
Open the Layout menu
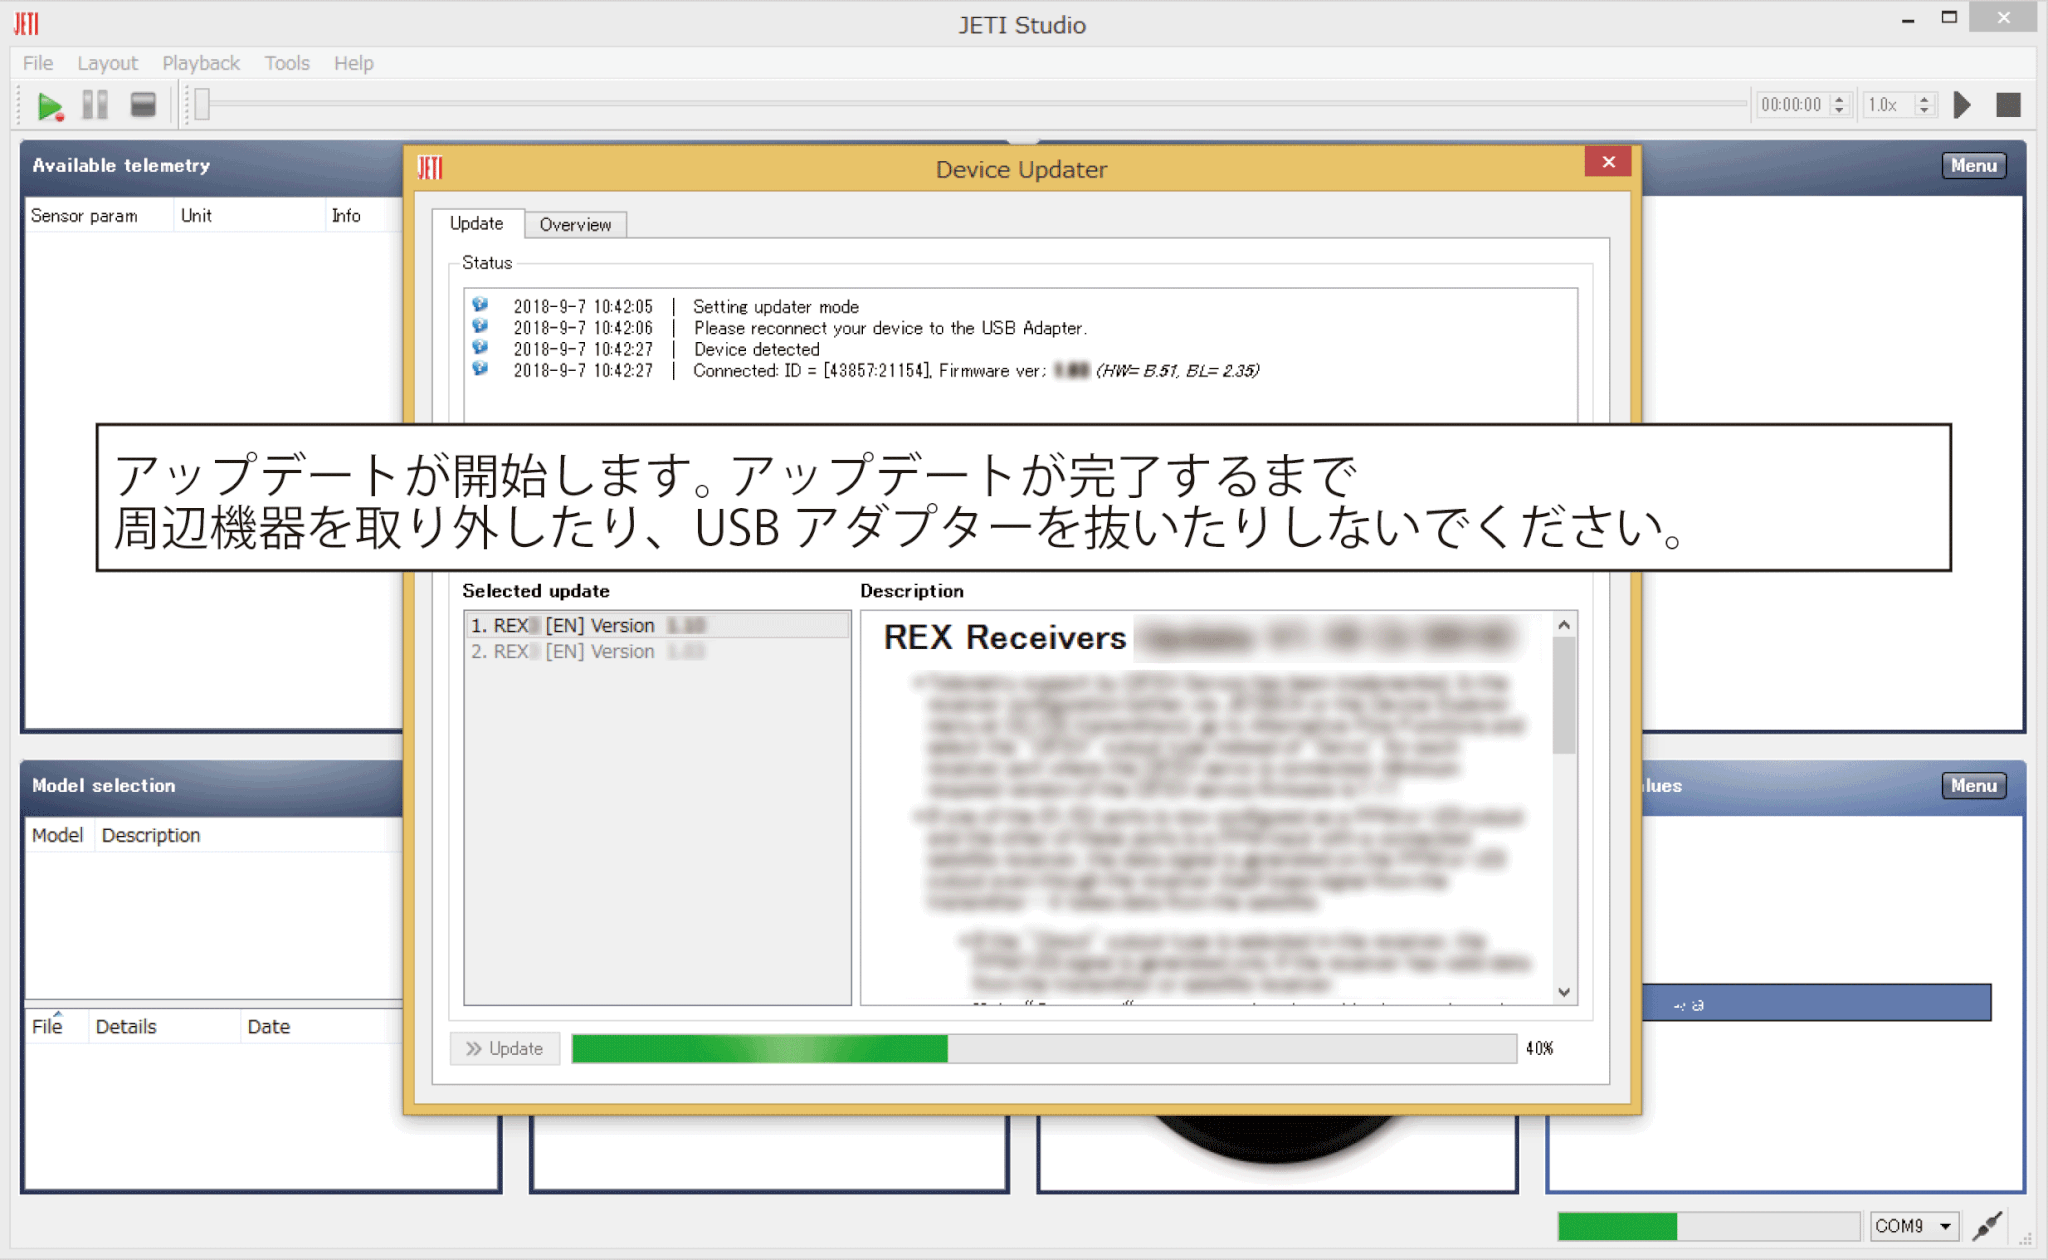tap(107, 63)
